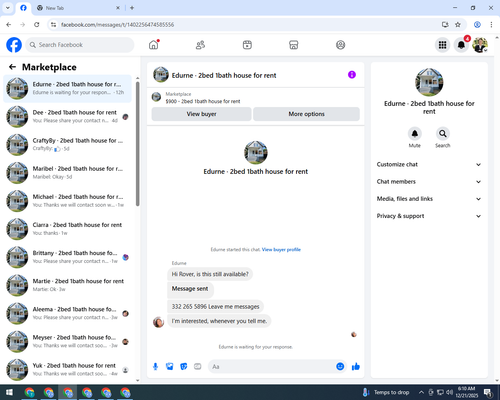Viewport: 500px width, 400px height.
Task: Click the View buyer button
Action: [x=201, y=114]
